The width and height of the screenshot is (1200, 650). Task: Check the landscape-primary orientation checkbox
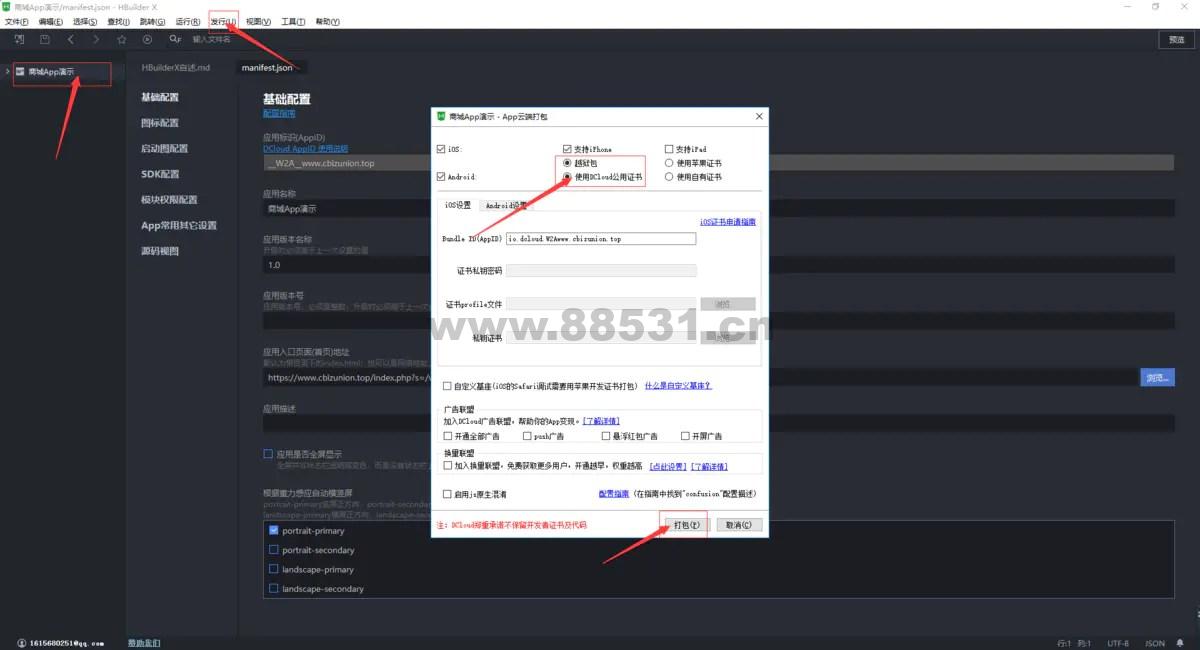[x=274, y=569]
